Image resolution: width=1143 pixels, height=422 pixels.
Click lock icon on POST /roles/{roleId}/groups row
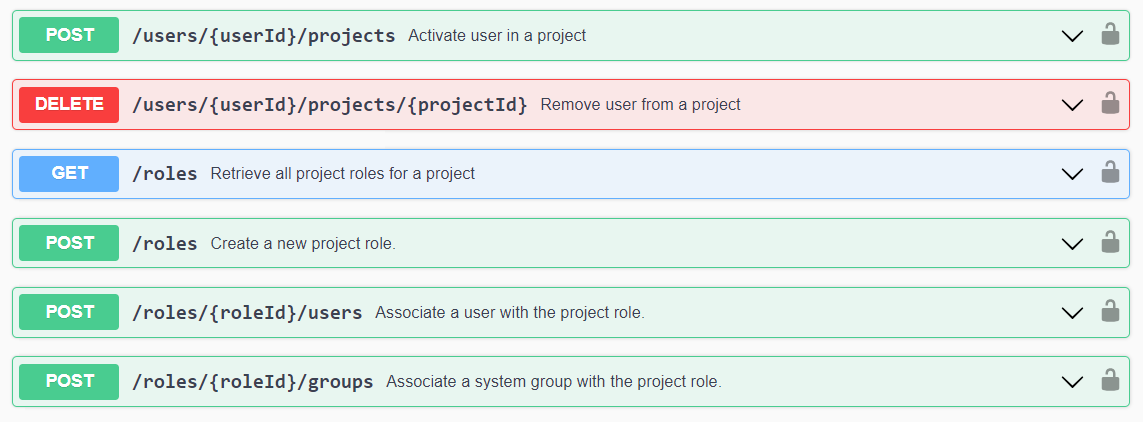click(x=1109, y=381)
